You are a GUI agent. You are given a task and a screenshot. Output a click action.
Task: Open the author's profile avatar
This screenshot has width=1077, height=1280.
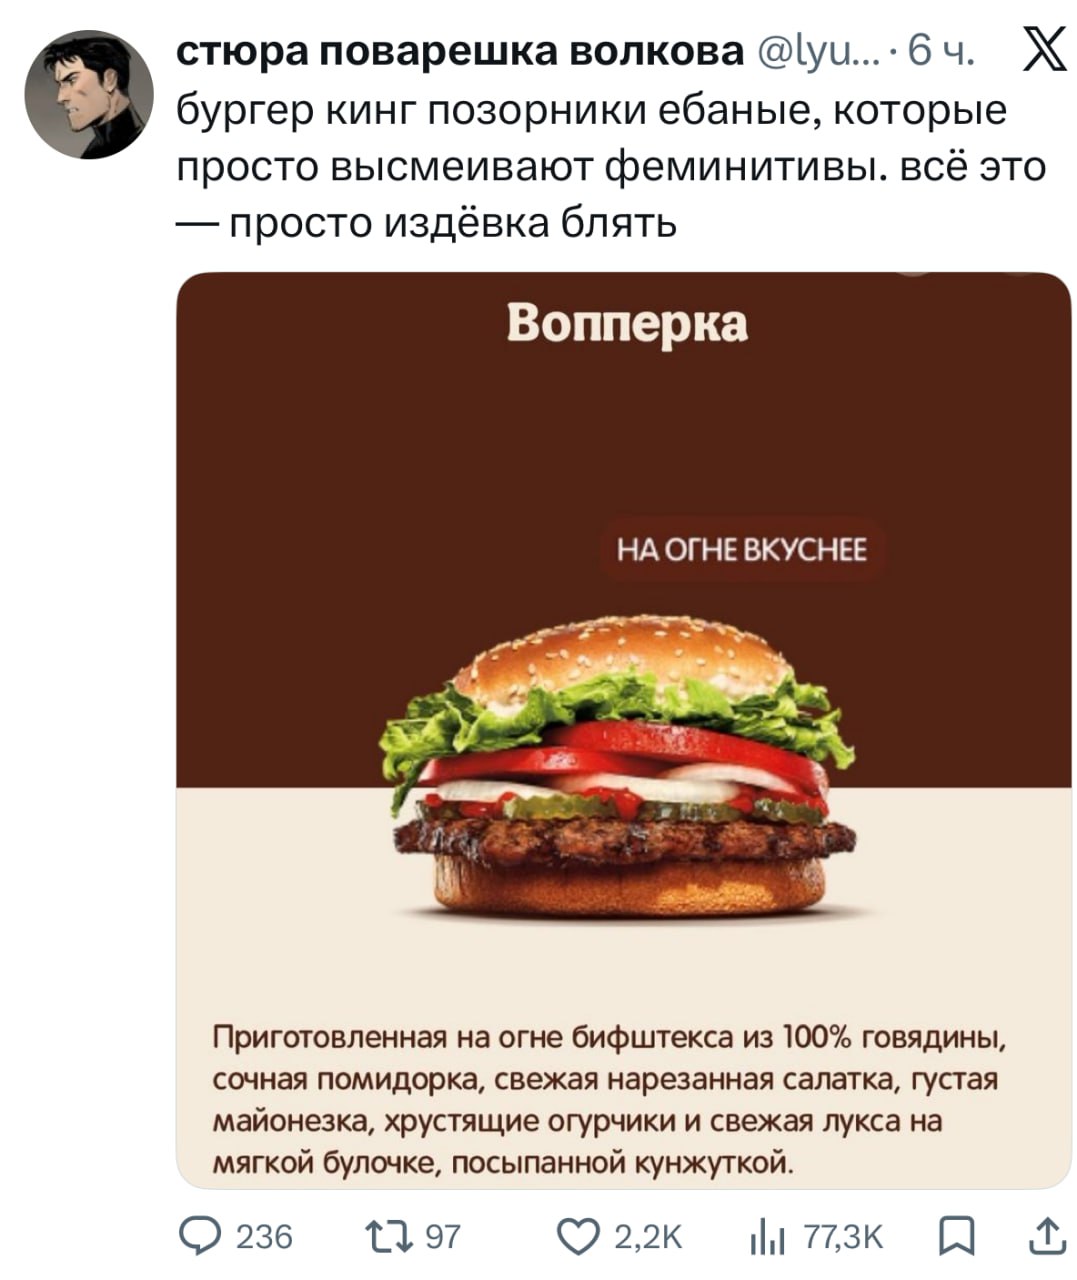(x=89, y=95)
